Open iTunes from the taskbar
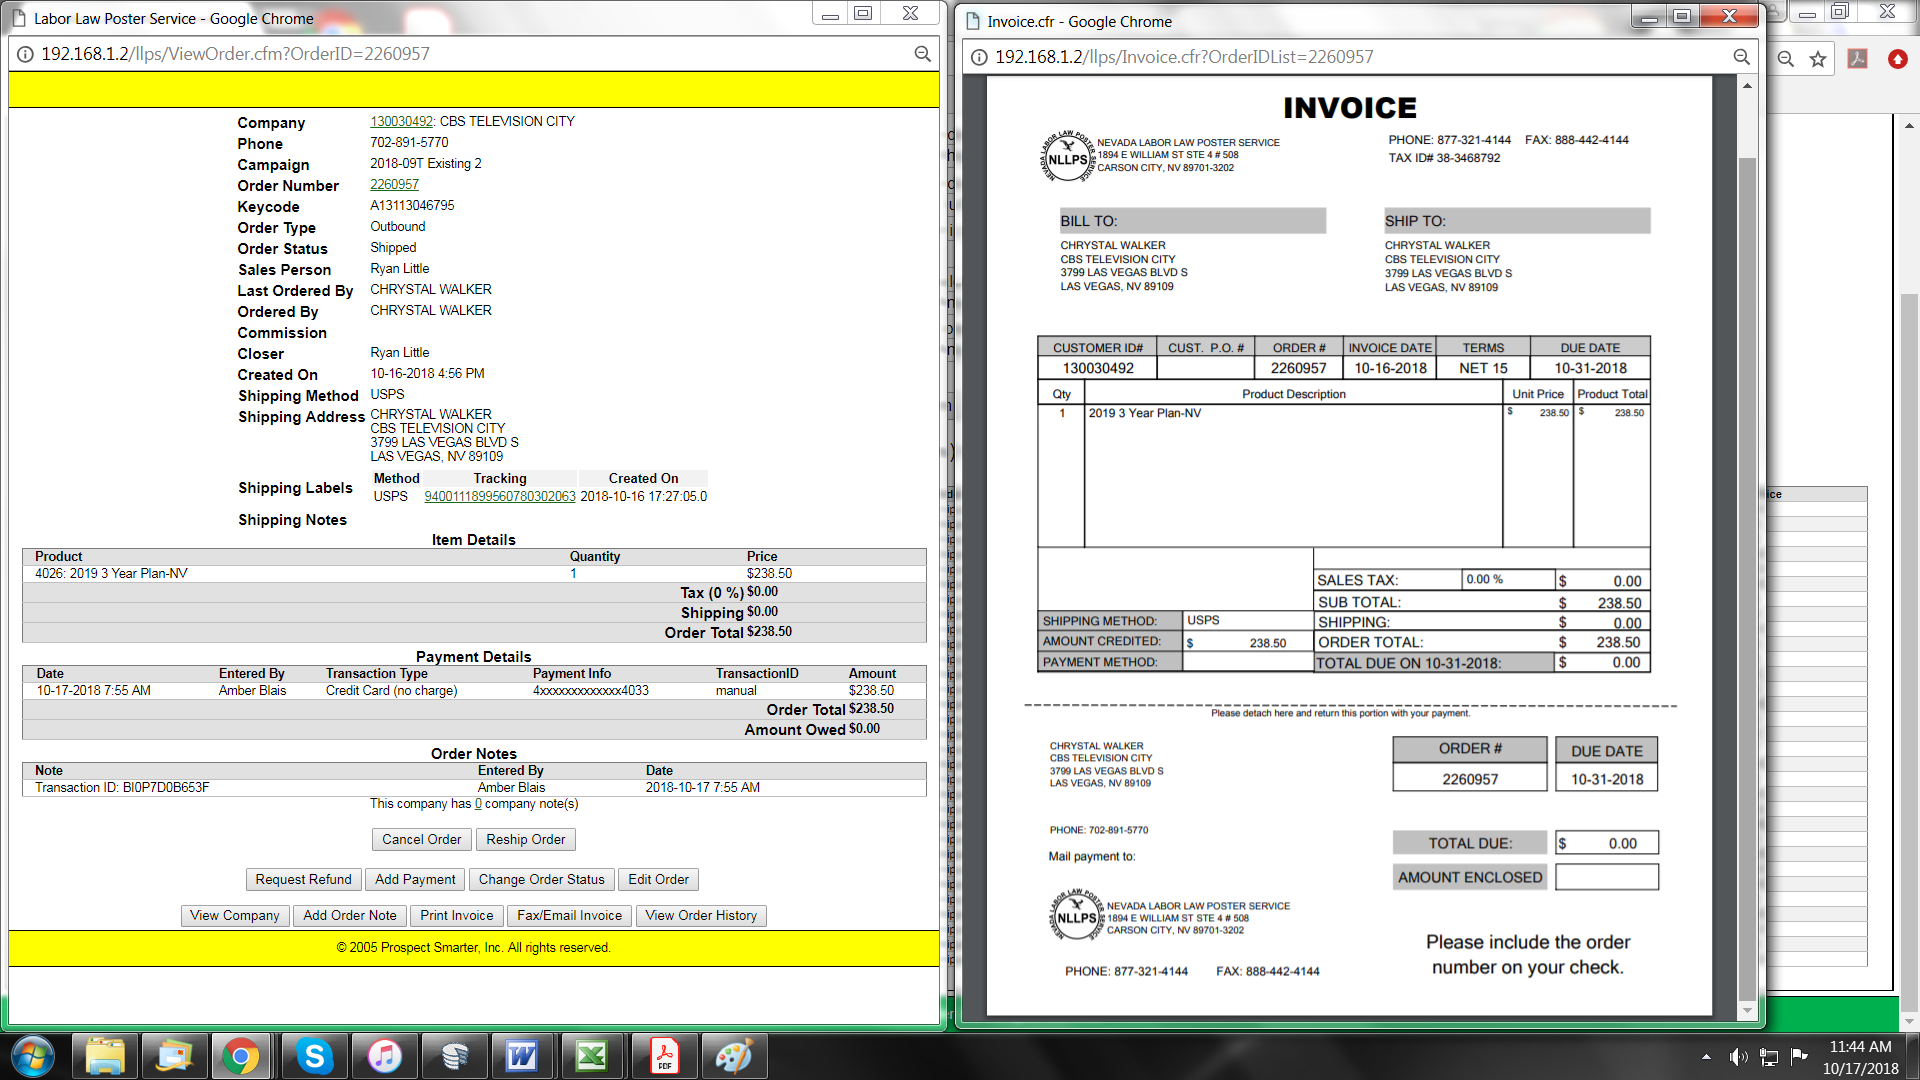Screen dimensions: 1920x1080 [384, 1056]
